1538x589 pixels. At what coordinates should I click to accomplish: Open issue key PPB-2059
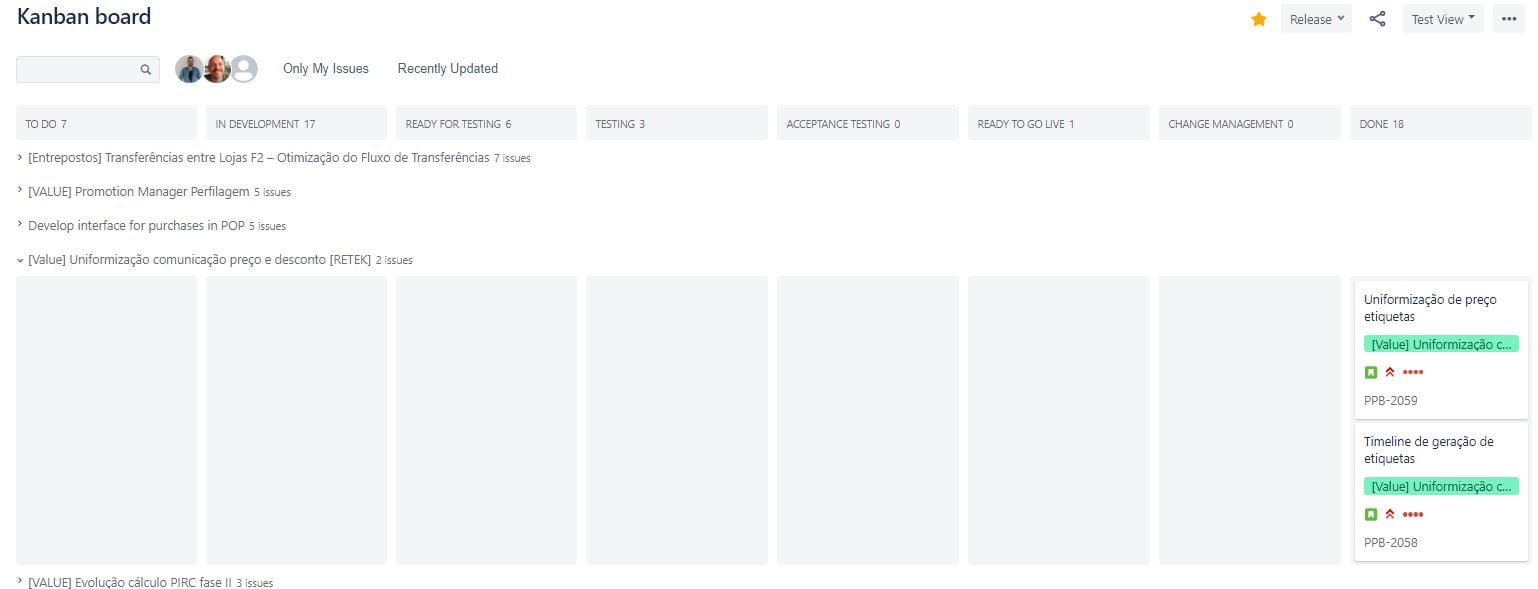pos(1391,401)
